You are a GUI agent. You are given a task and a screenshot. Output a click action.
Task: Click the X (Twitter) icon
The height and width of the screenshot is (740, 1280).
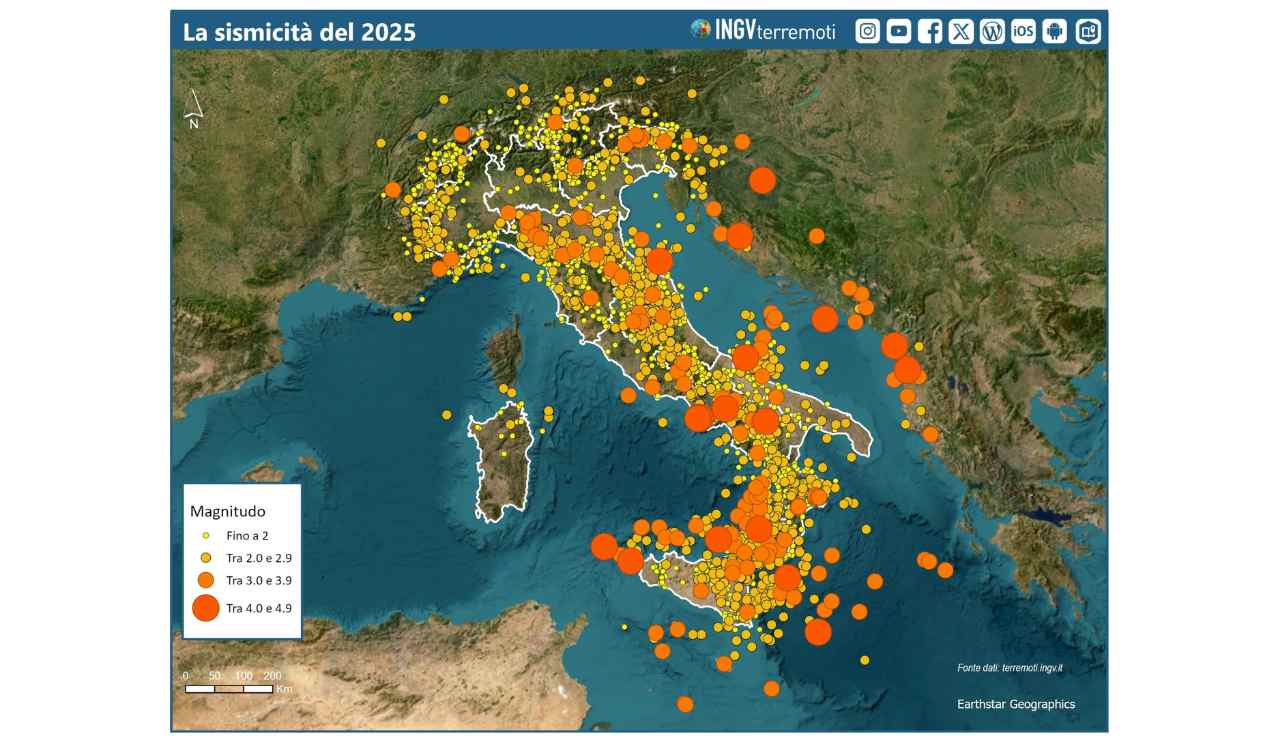pos(961,31)
